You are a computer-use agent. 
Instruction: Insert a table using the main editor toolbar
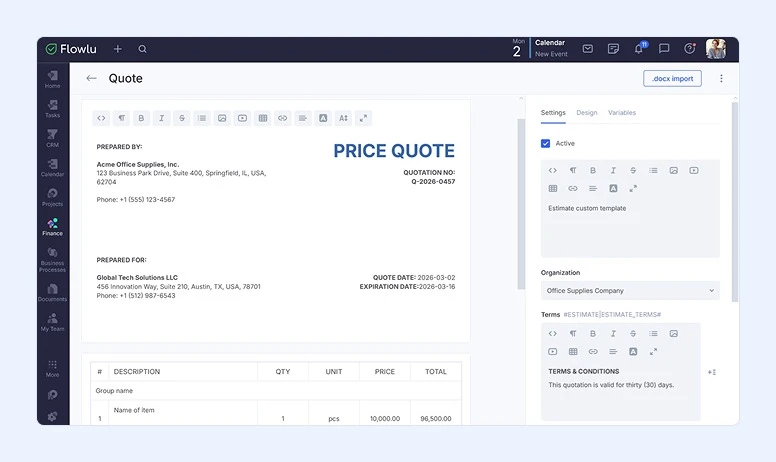click(262, 118)
